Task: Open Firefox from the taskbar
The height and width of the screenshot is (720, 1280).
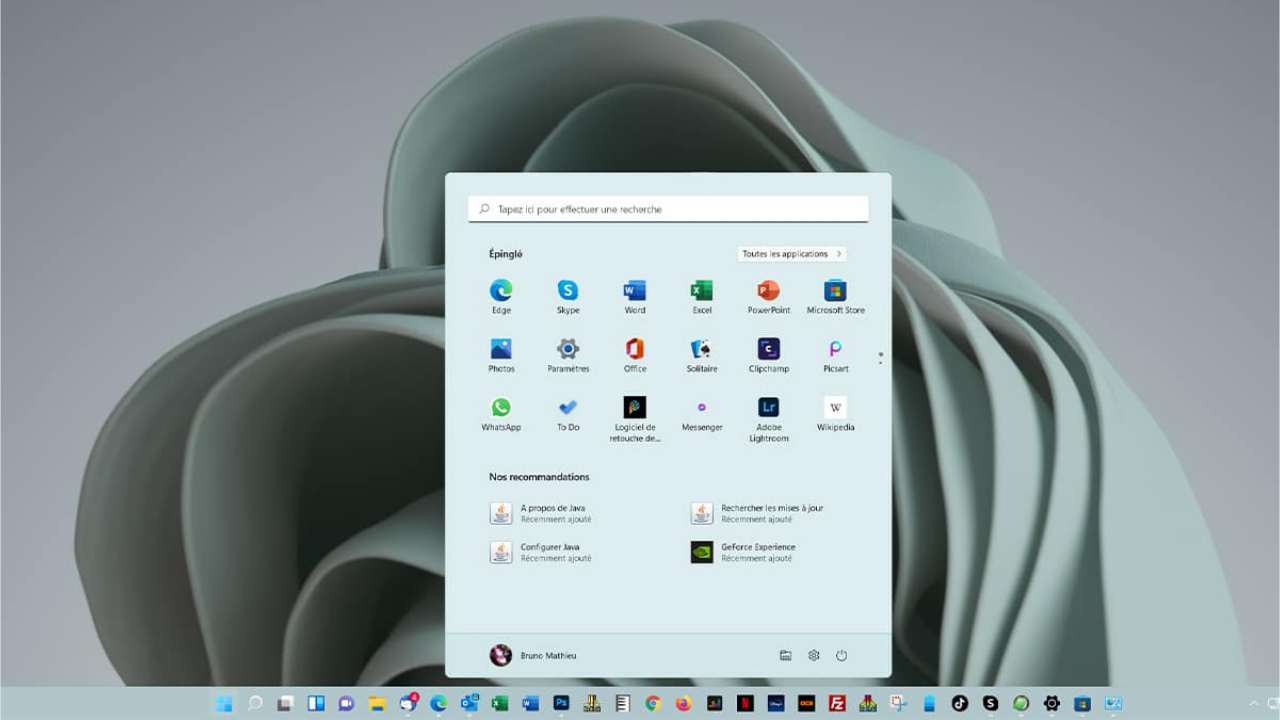Action: pos(683,703)
